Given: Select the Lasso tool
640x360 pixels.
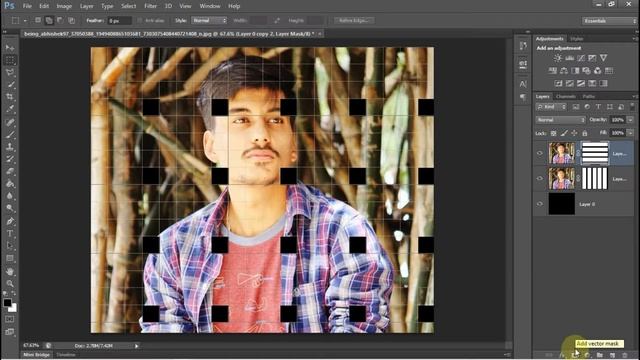Looking at the screenshot, I should 10,73.
